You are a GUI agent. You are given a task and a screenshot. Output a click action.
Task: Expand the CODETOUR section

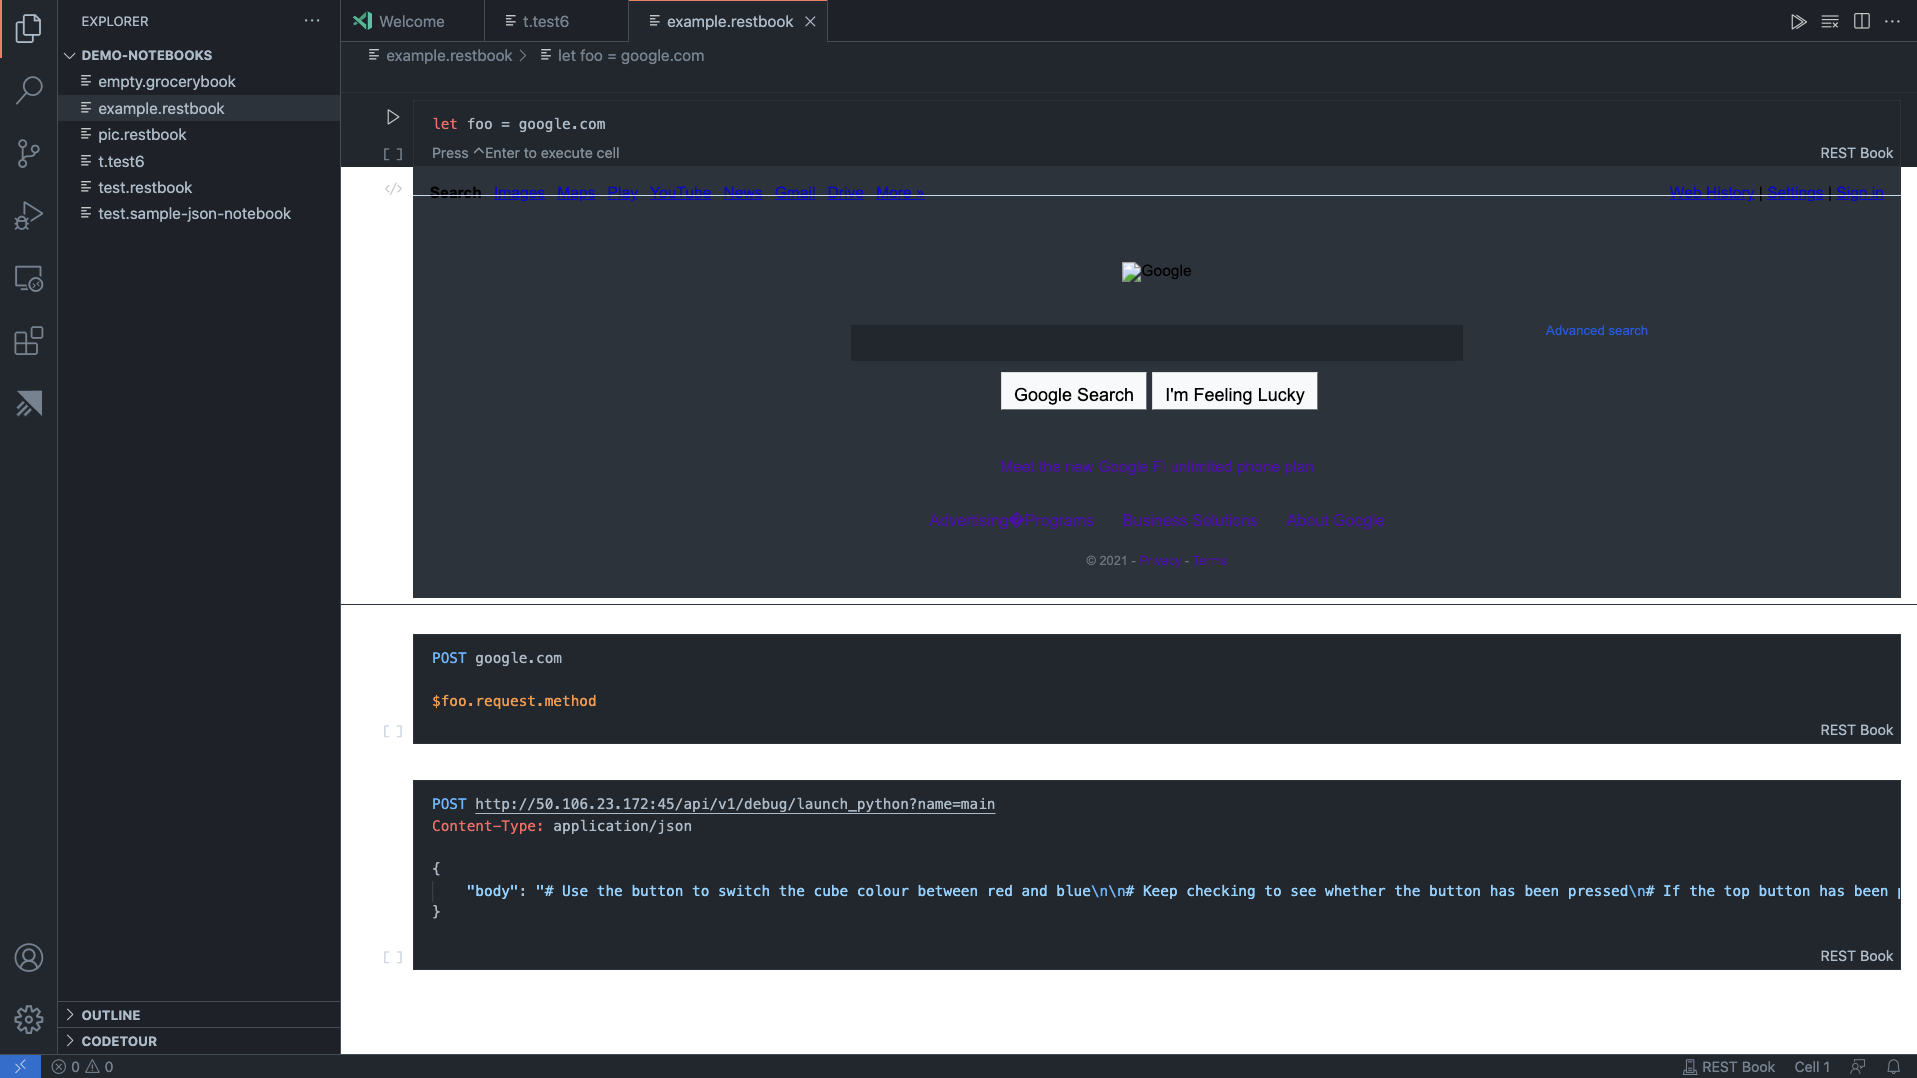coord(119,1040)
